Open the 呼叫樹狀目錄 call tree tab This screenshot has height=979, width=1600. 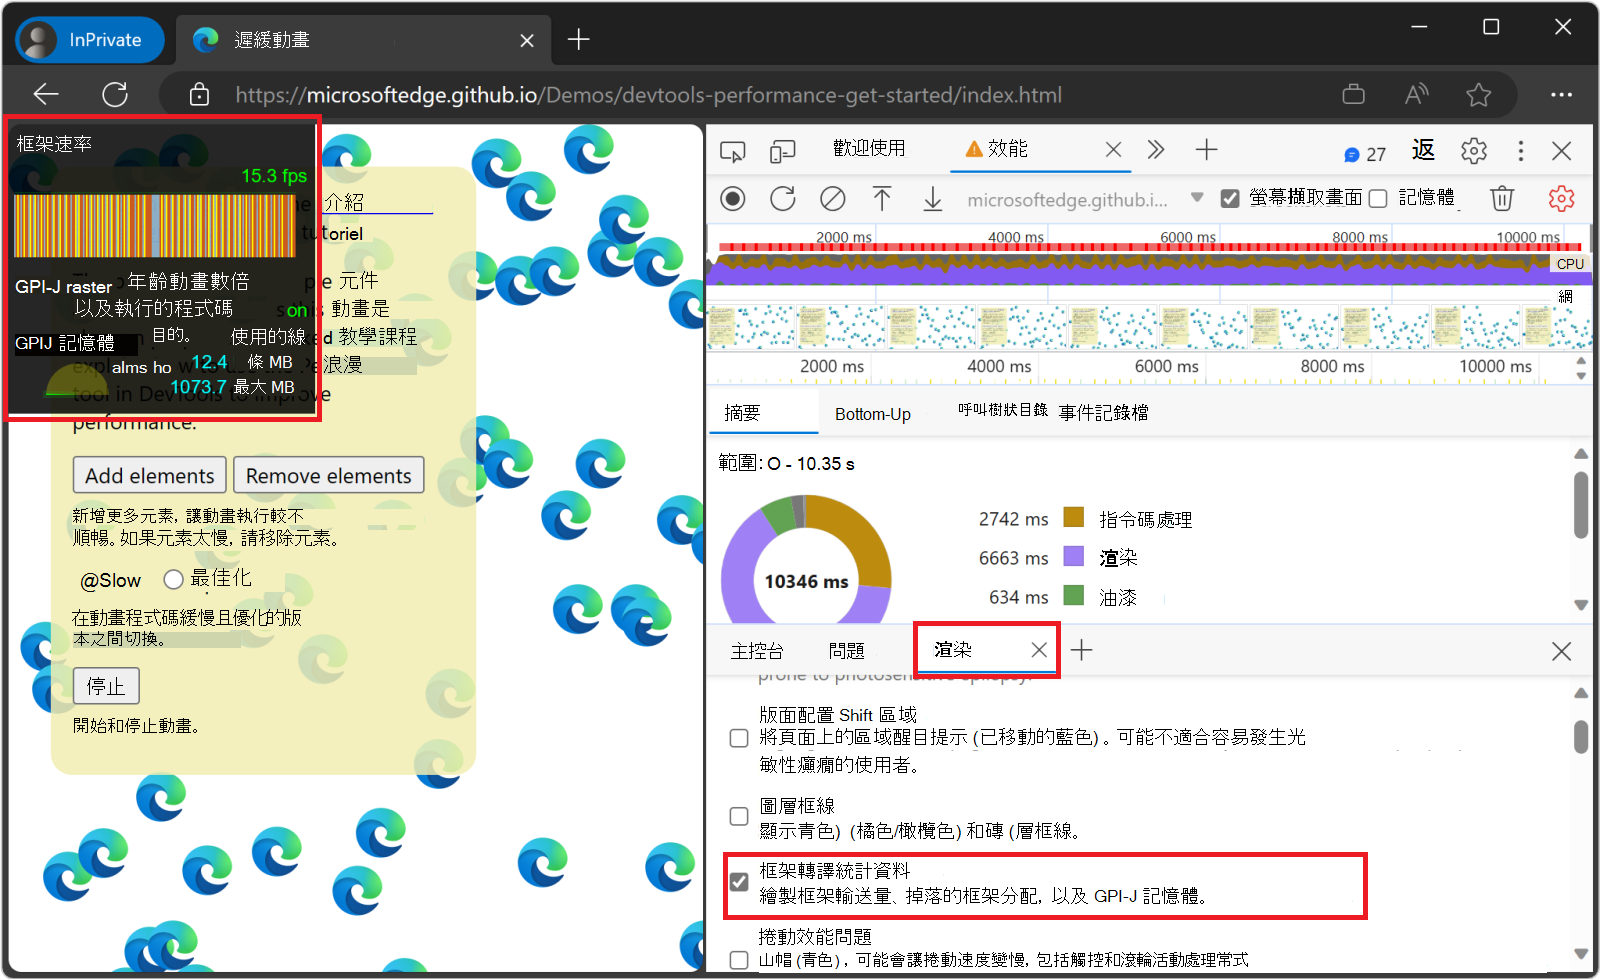(x=1002, y=410)
